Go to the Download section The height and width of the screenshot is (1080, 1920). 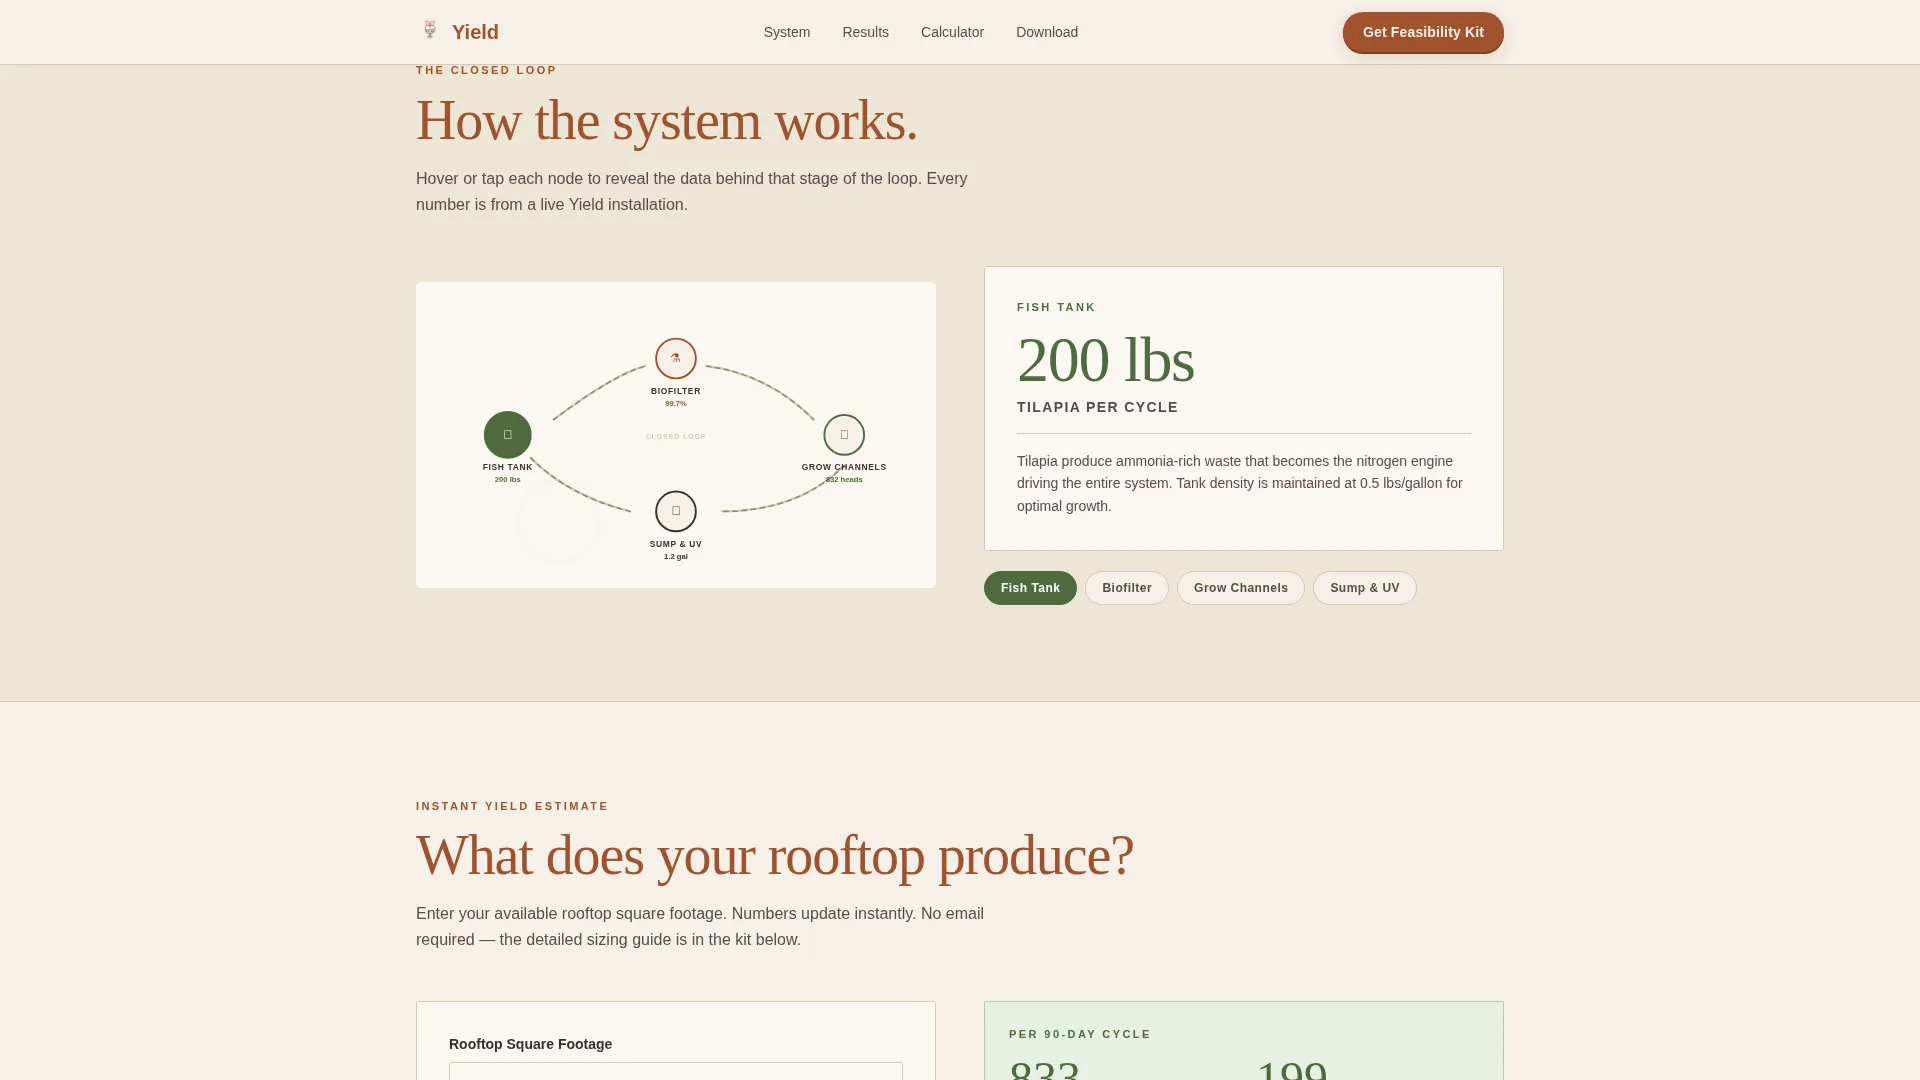point(1047,32)
